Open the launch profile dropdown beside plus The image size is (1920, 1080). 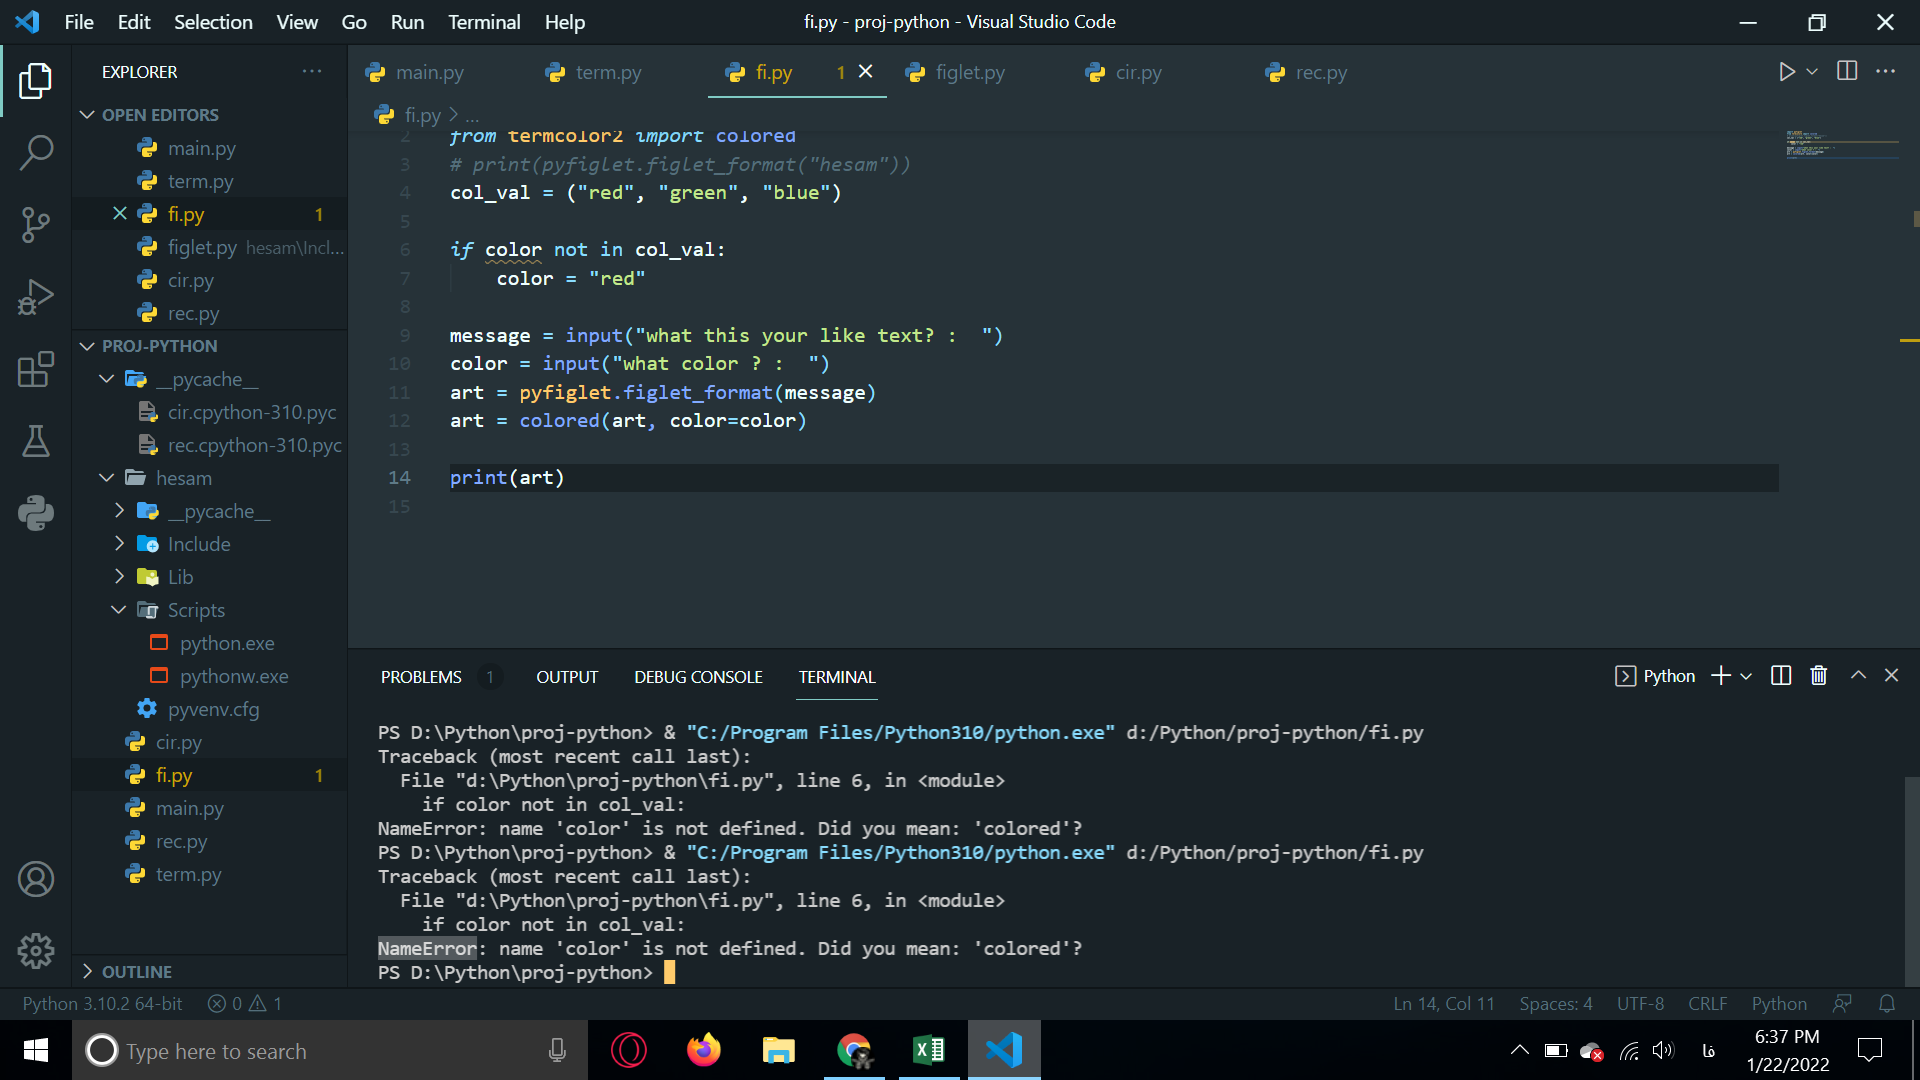coord(1746,677)
